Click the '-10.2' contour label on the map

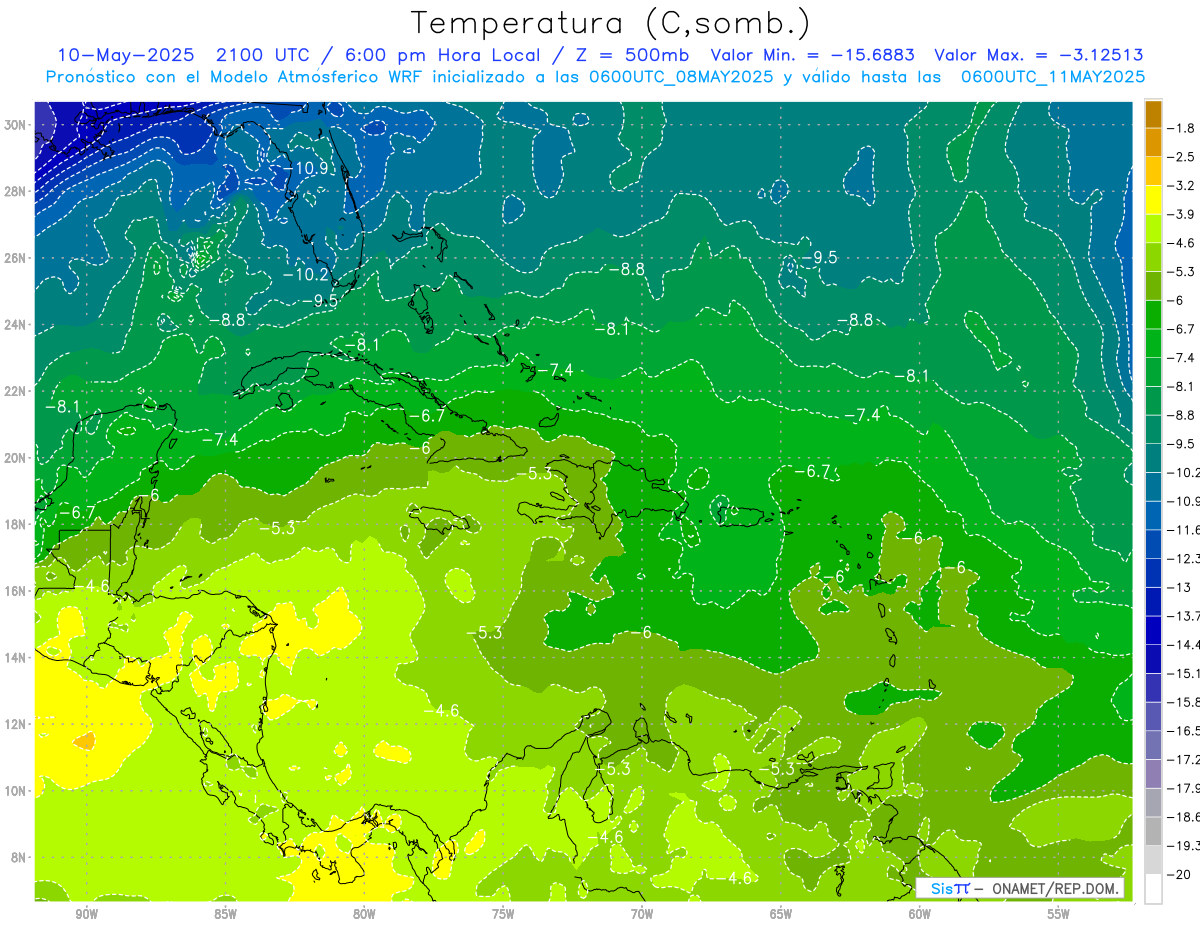[306, 274]
